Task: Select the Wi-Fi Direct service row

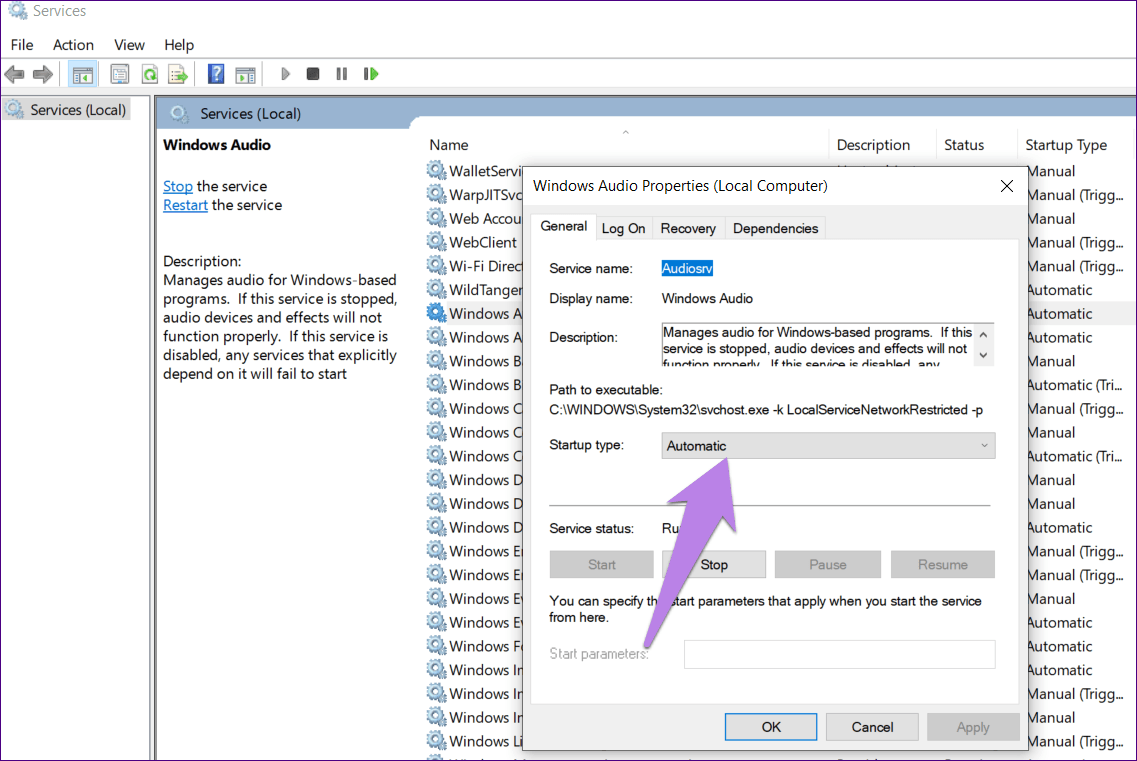Action: [x=485, y=266]
